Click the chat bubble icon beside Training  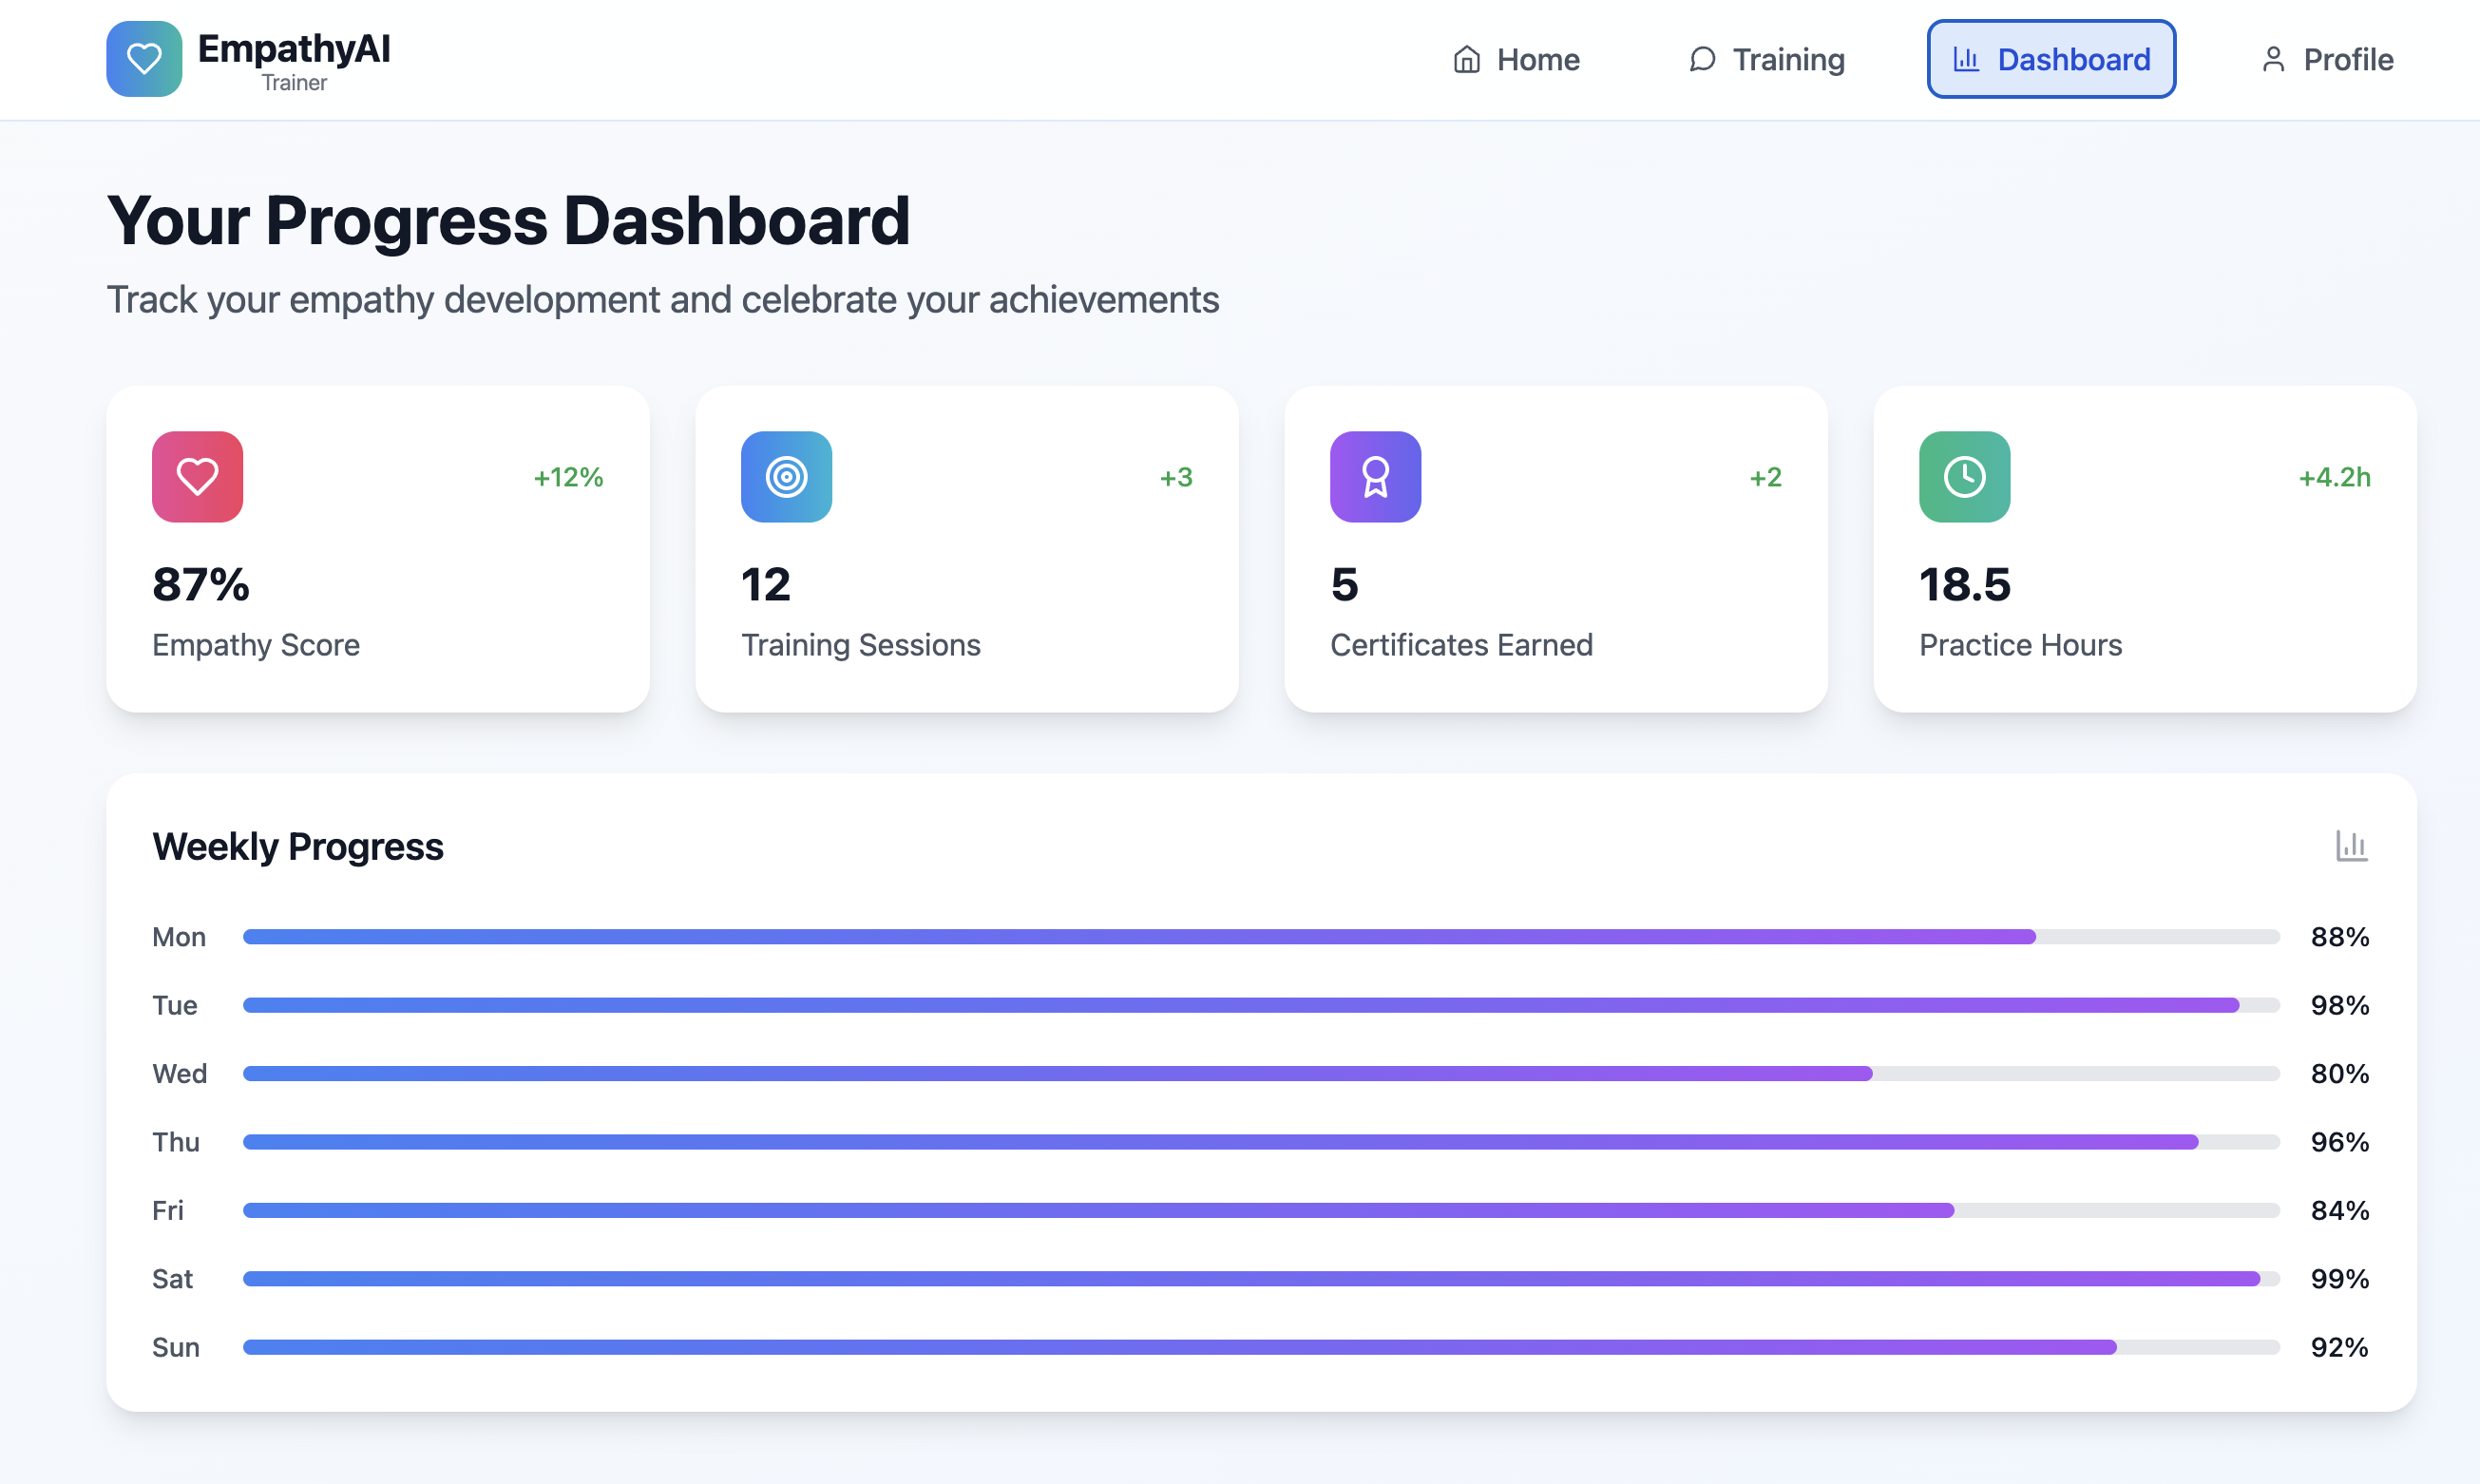point(1702,60)
